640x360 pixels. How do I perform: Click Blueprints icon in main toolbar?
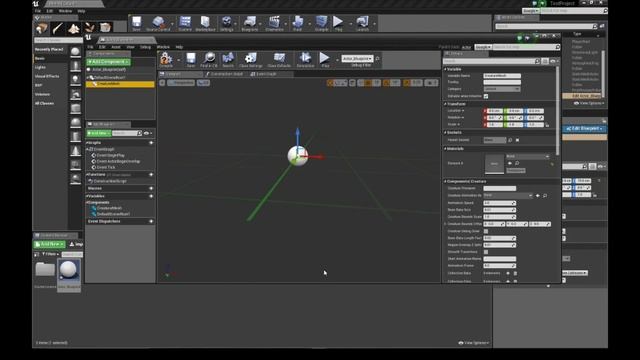pyautogui.click(x=250, y=23)
